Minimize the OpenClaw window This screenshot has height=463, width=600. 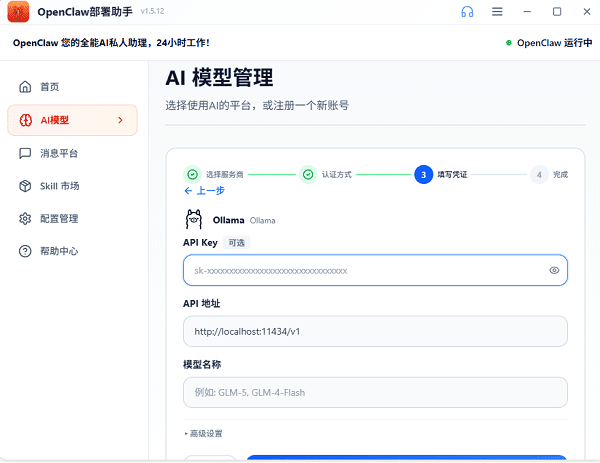point(527,12)
